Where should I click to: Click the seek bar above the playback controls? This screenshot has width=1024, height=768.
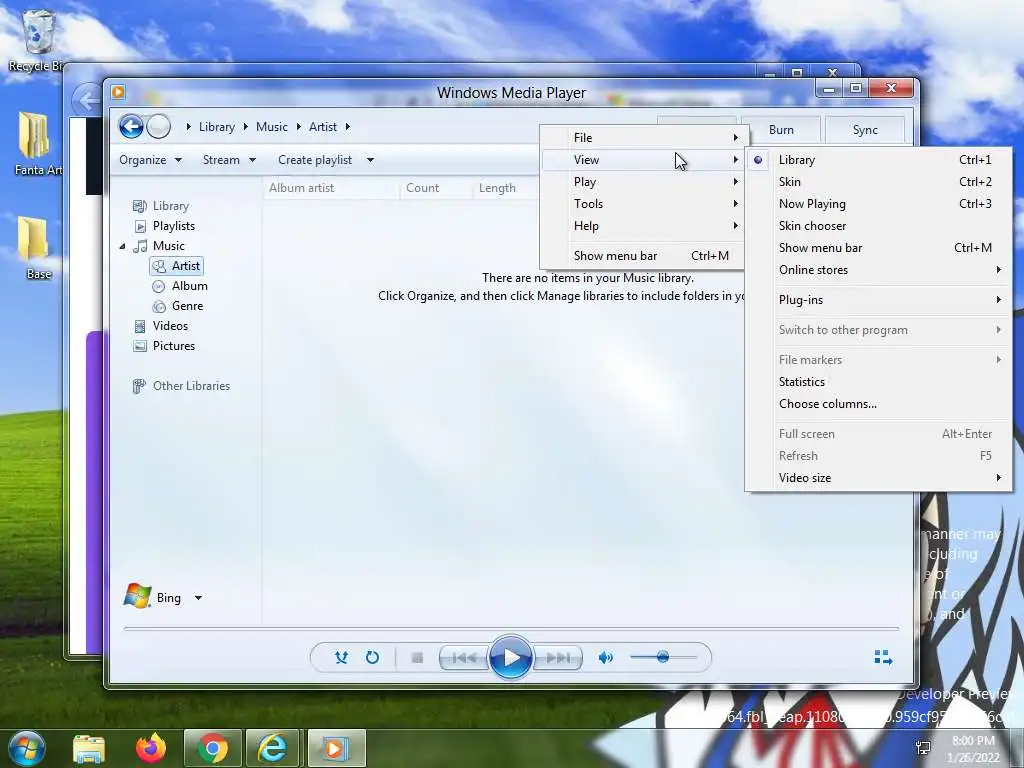511,628
